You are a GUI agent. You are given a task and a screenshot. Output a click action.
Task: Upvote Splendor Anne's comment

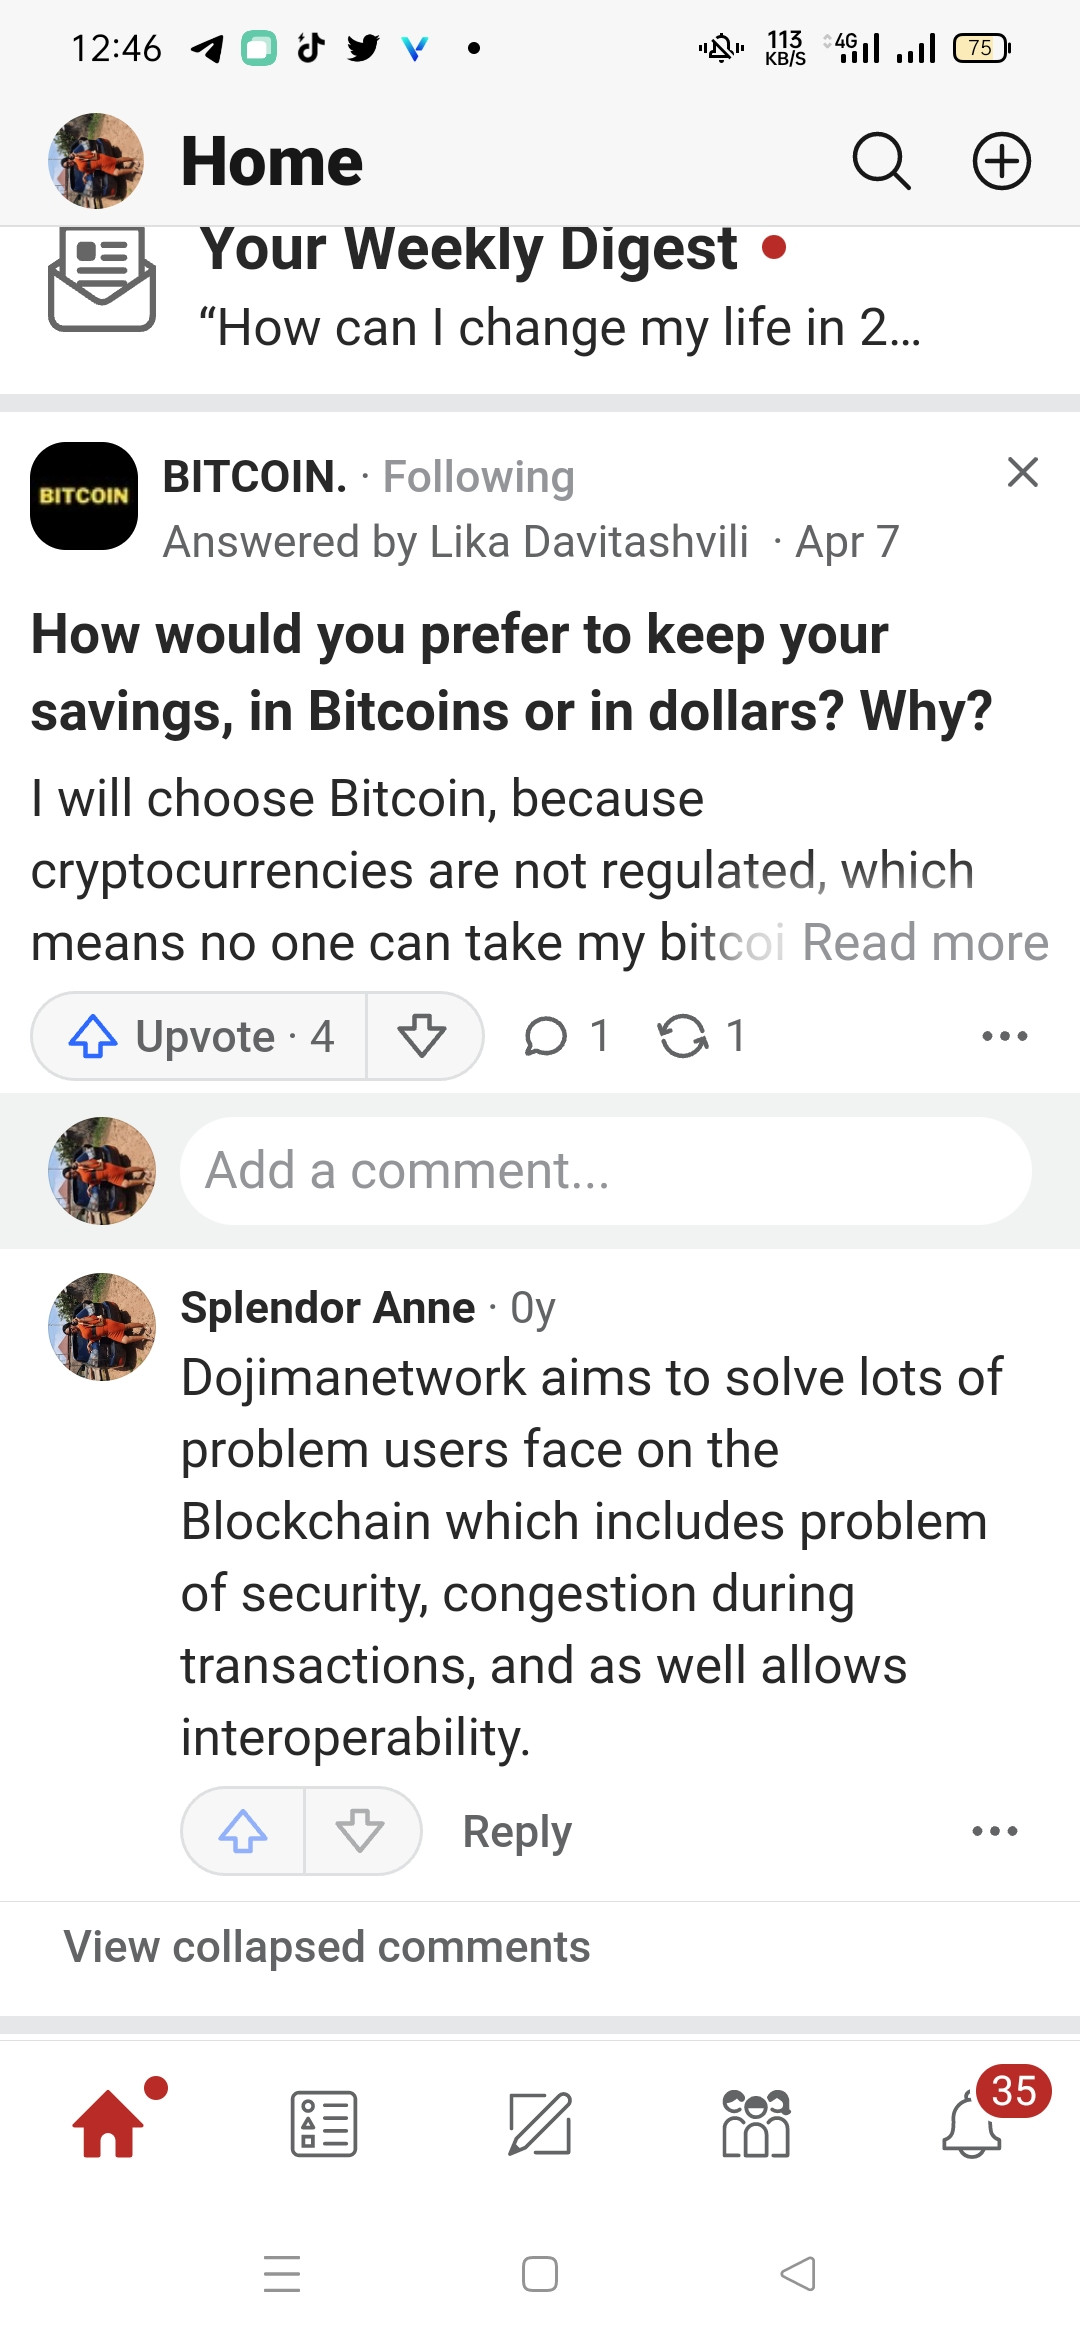click(x=243, y=1831)
